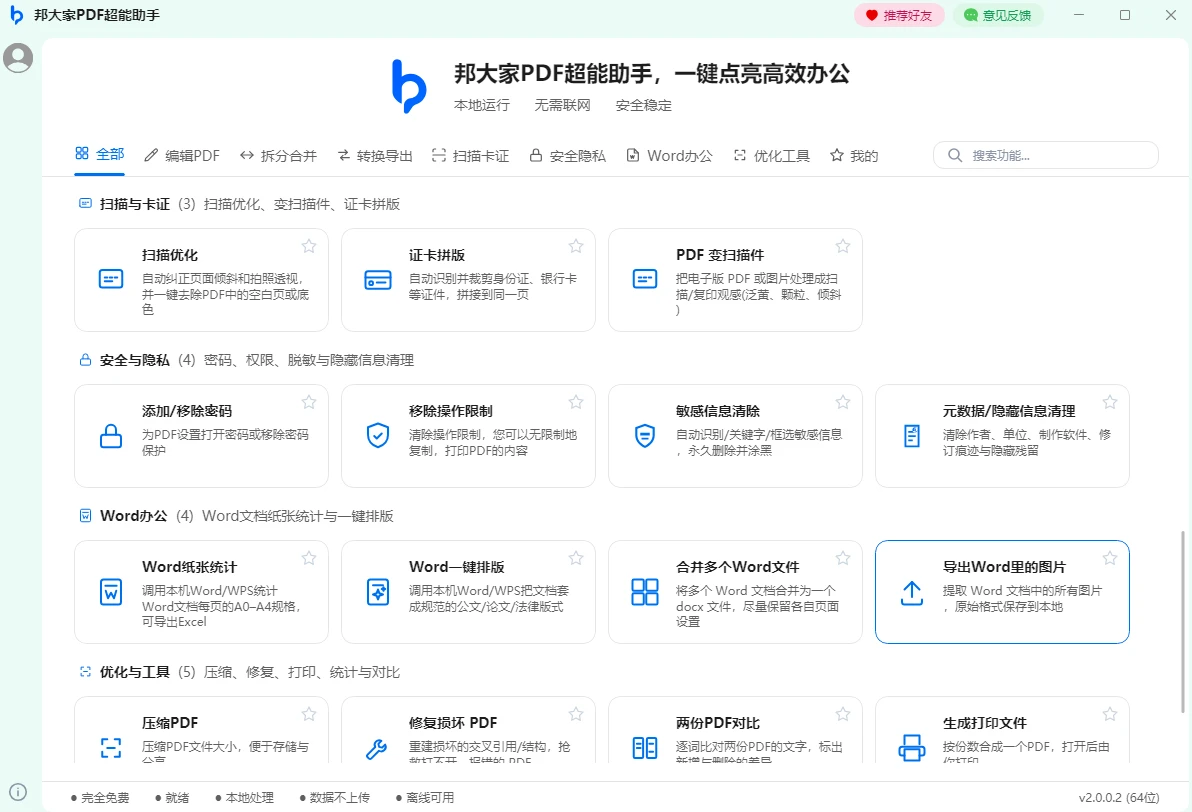1192x812 pixels.
Task: Switch to the 编辑PDF tab
Action: pyautogui.click(x=182, y=156)
